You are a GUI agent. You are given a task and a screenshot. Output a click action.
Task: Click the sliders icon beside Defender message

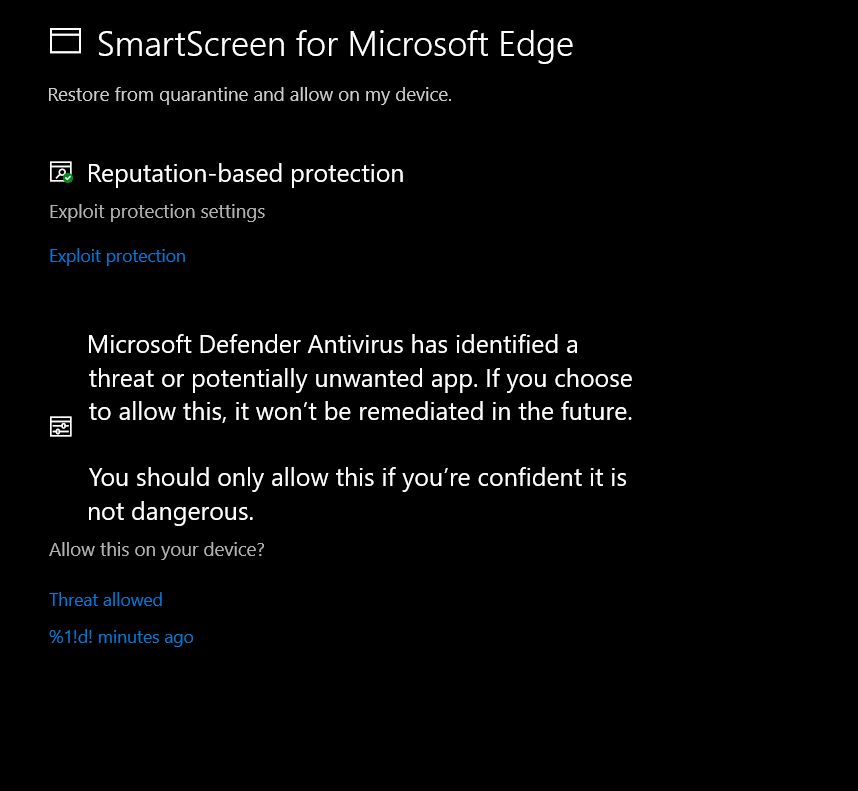click(61, 427)
